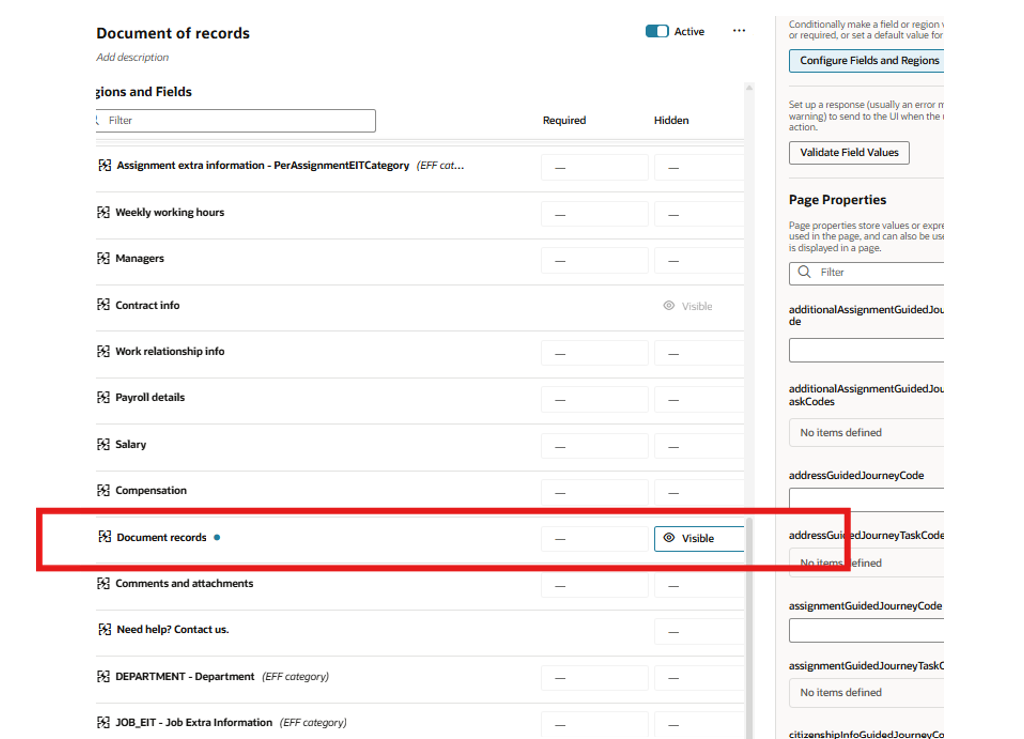Select the Weekly working hours row label

point(170,212)
